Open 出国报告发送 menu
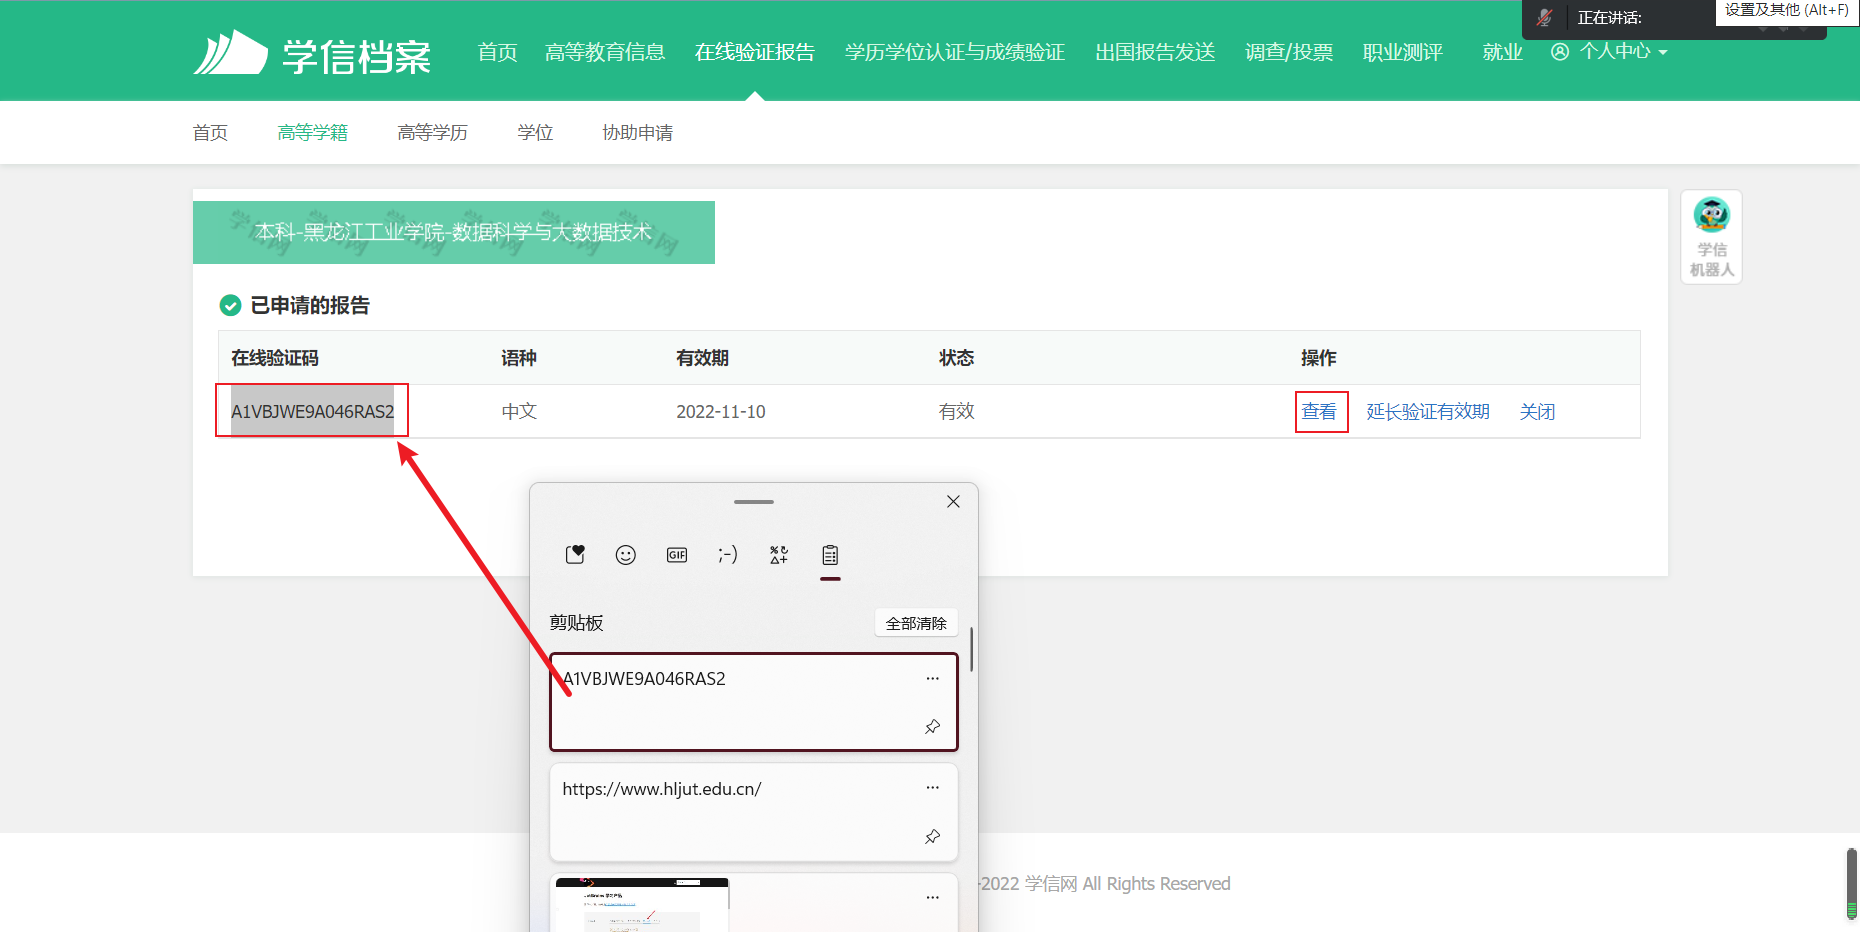The image size is (1860, 932). click(x=1155, y=52)
